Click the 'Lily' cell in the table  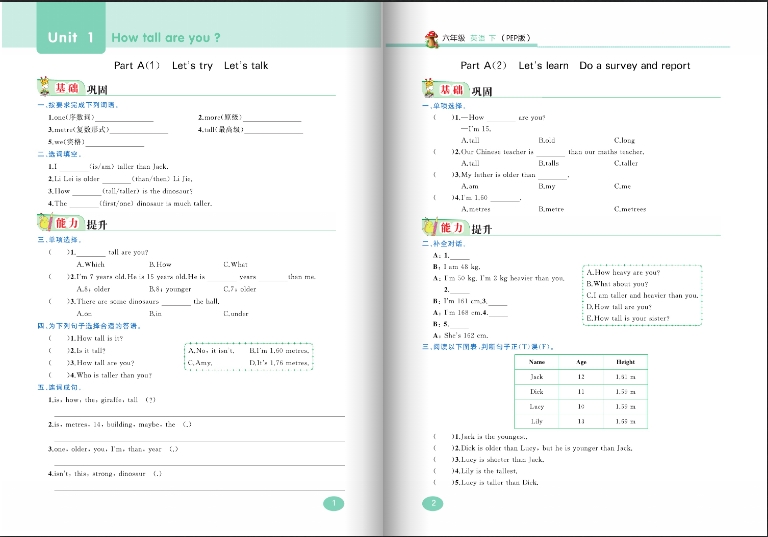click(x=537, y=421)
